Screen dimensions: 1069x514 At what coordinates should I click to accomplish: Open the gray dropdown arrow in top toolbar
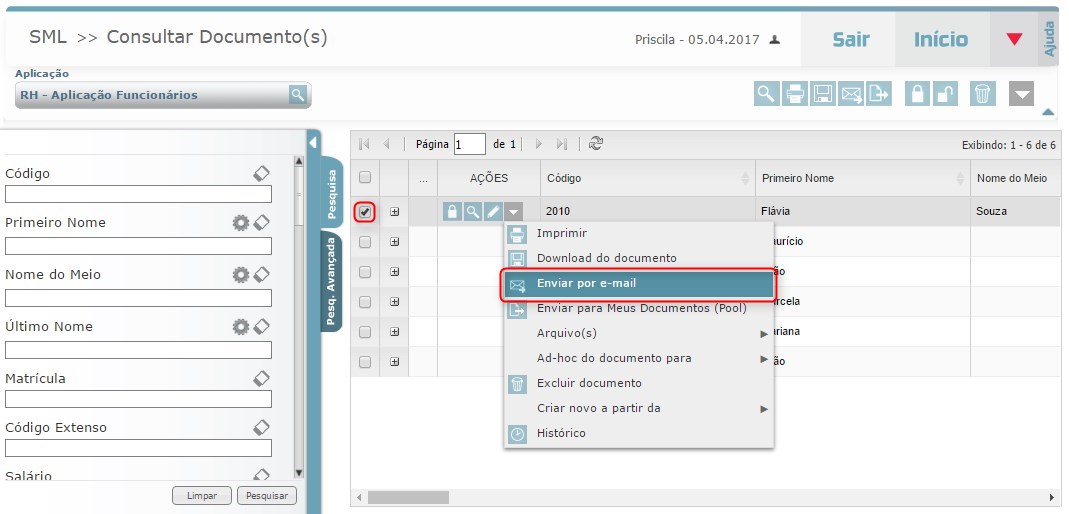1020,94
